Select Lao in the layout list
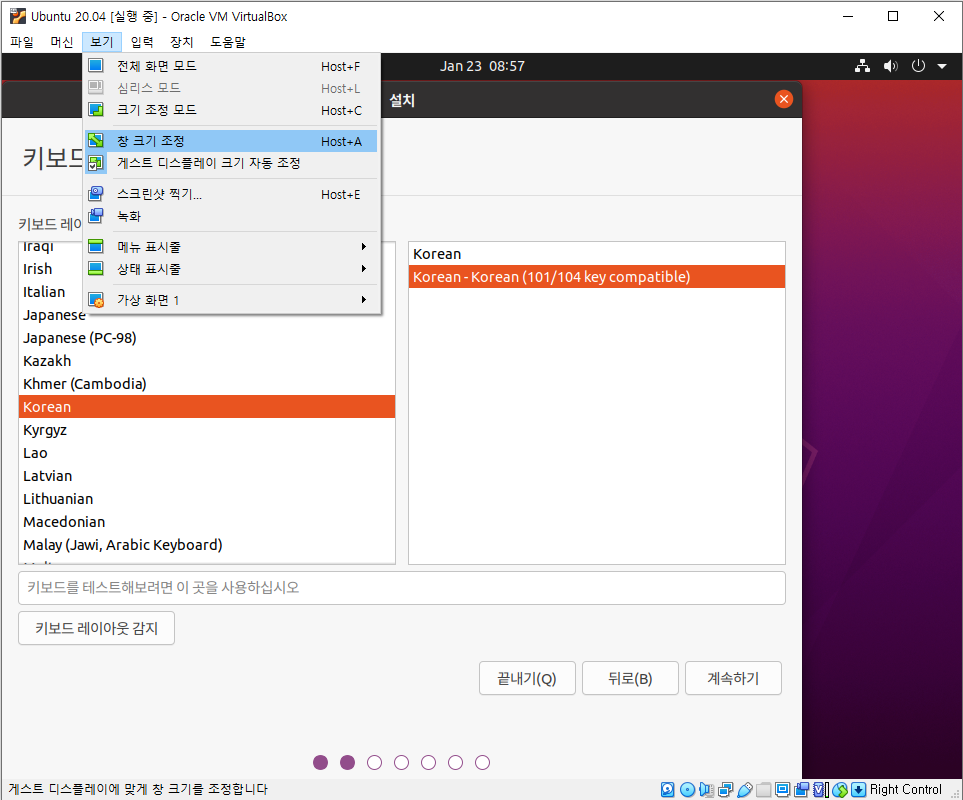 click(x=206, y=453)
